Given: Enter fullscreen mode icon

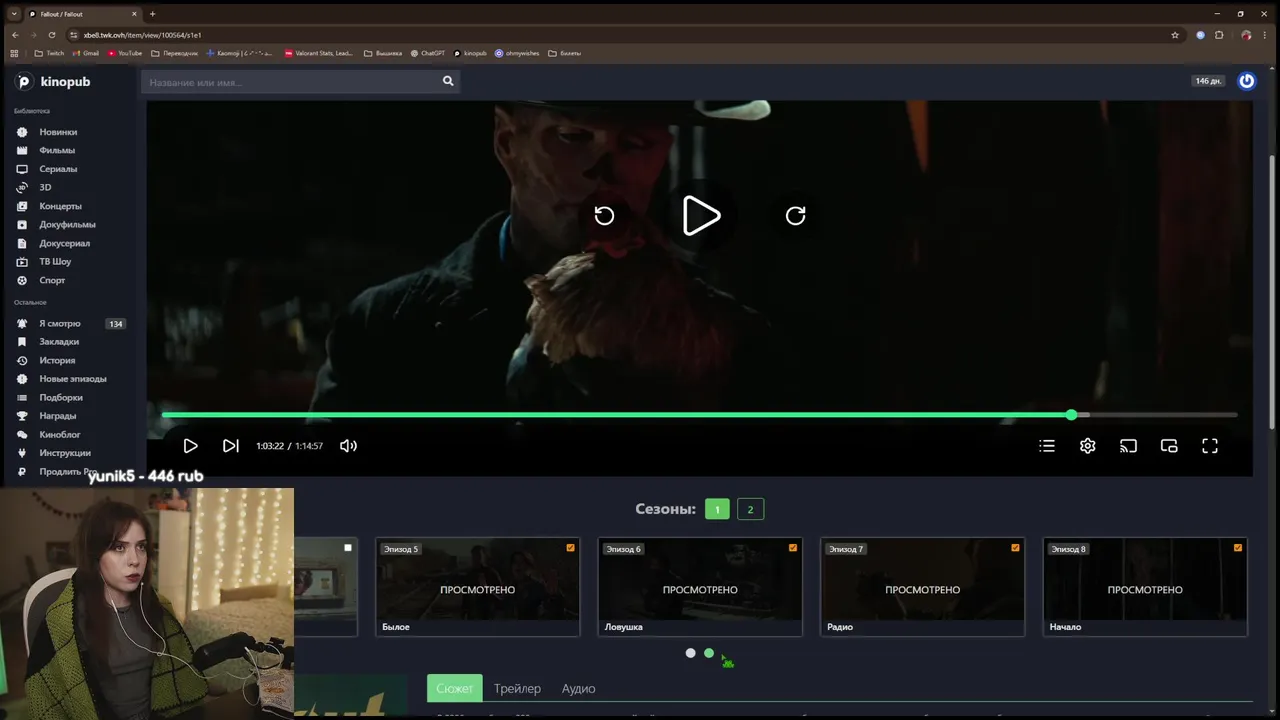Looking at the screenshot, I should coord(1210,446).
